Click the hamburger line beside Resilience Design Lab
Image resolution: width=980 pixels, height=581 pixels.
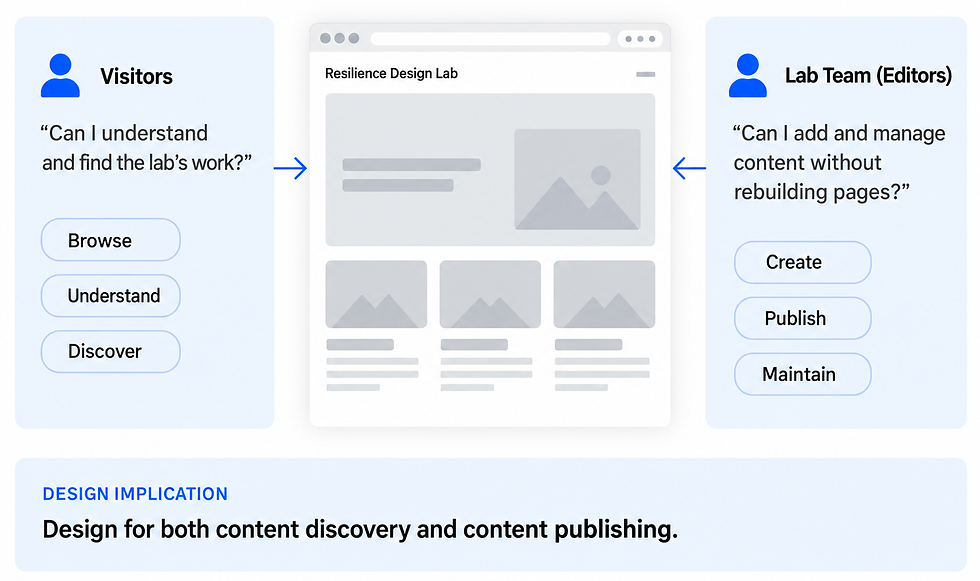(646, 74)
